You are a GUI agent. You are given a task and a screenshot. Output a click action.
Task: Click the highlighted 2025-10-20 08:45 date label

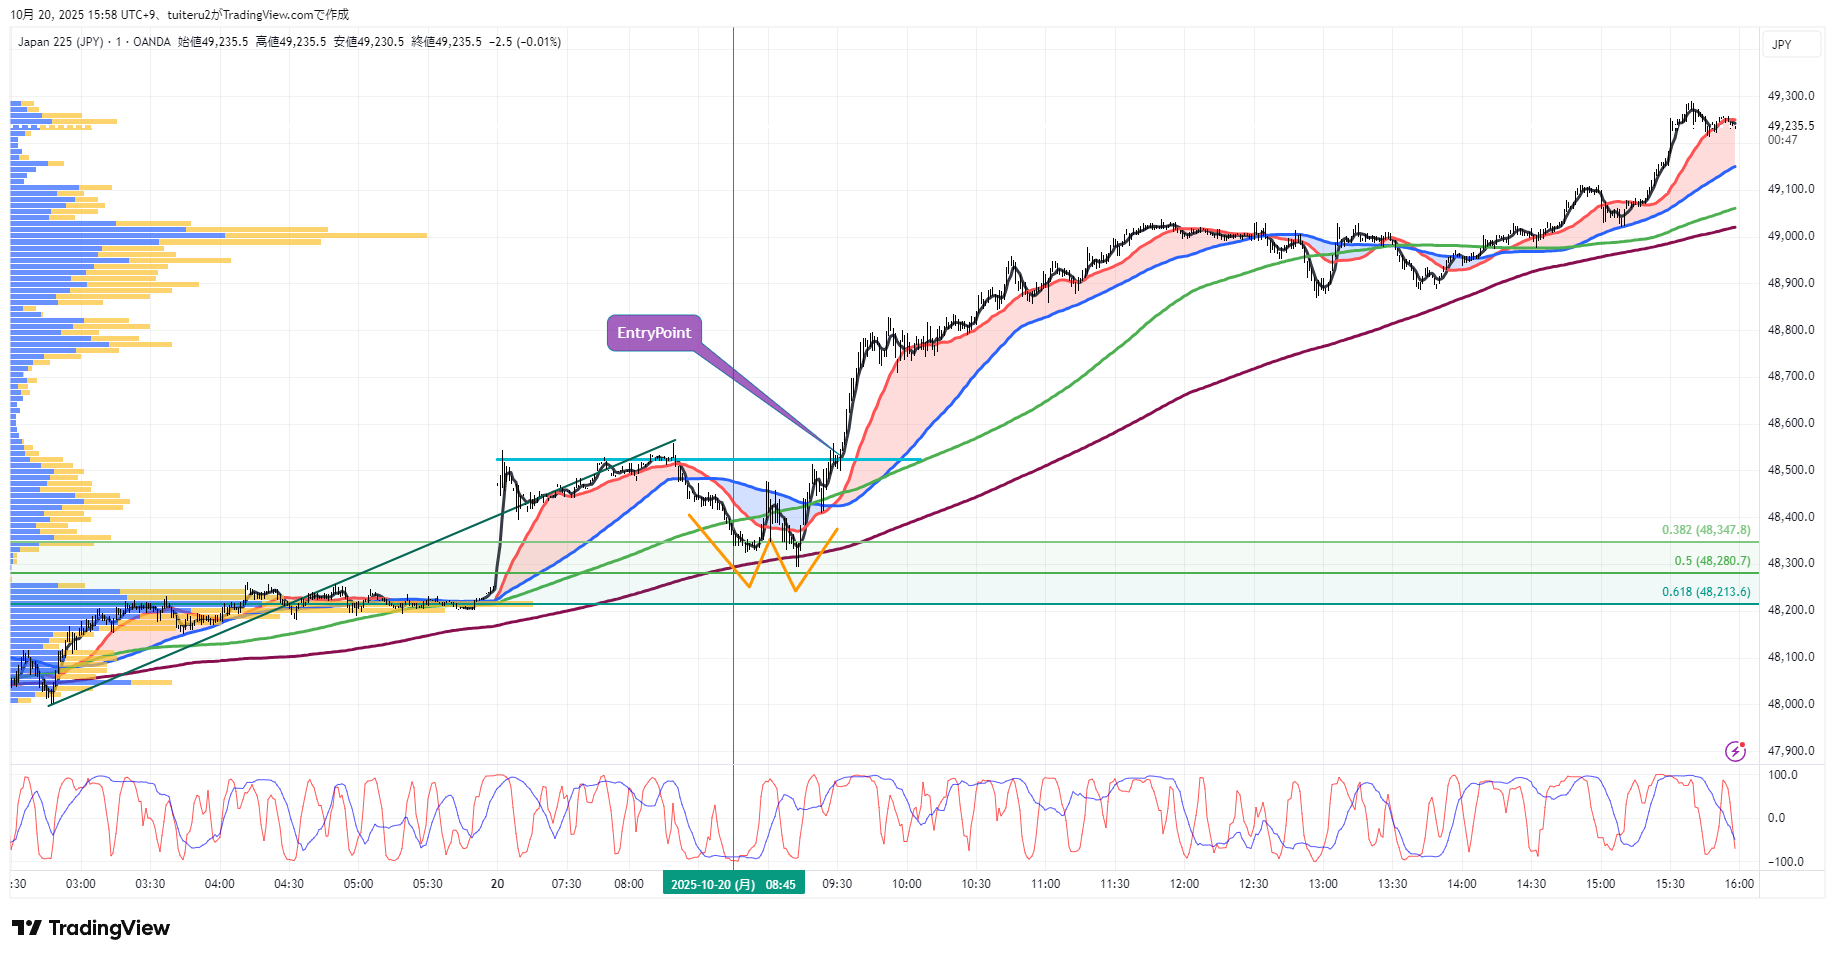pyautogui.click(x=733, y=884)
